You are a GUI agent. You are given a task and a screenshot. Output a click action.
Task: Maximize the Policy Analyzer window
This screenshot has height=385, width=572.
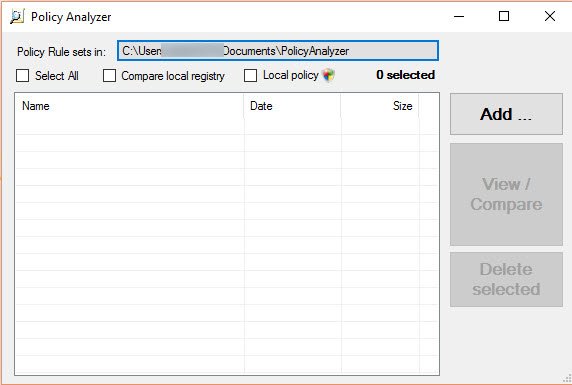point(504,16)
